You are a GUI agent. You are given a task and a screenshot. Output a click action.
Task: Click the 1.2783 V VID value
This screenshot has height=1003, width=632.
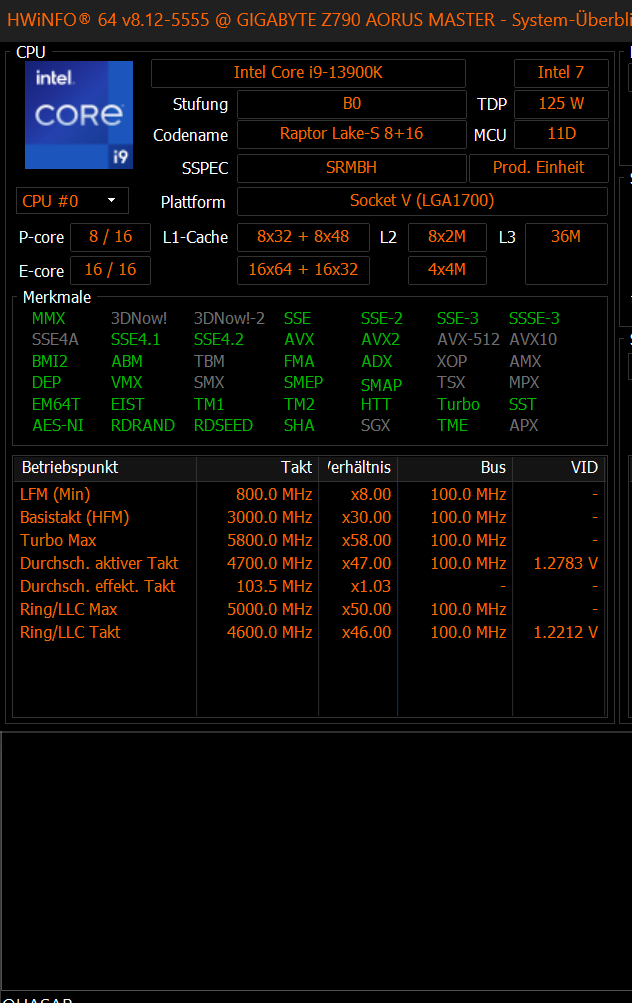(565, 564)
